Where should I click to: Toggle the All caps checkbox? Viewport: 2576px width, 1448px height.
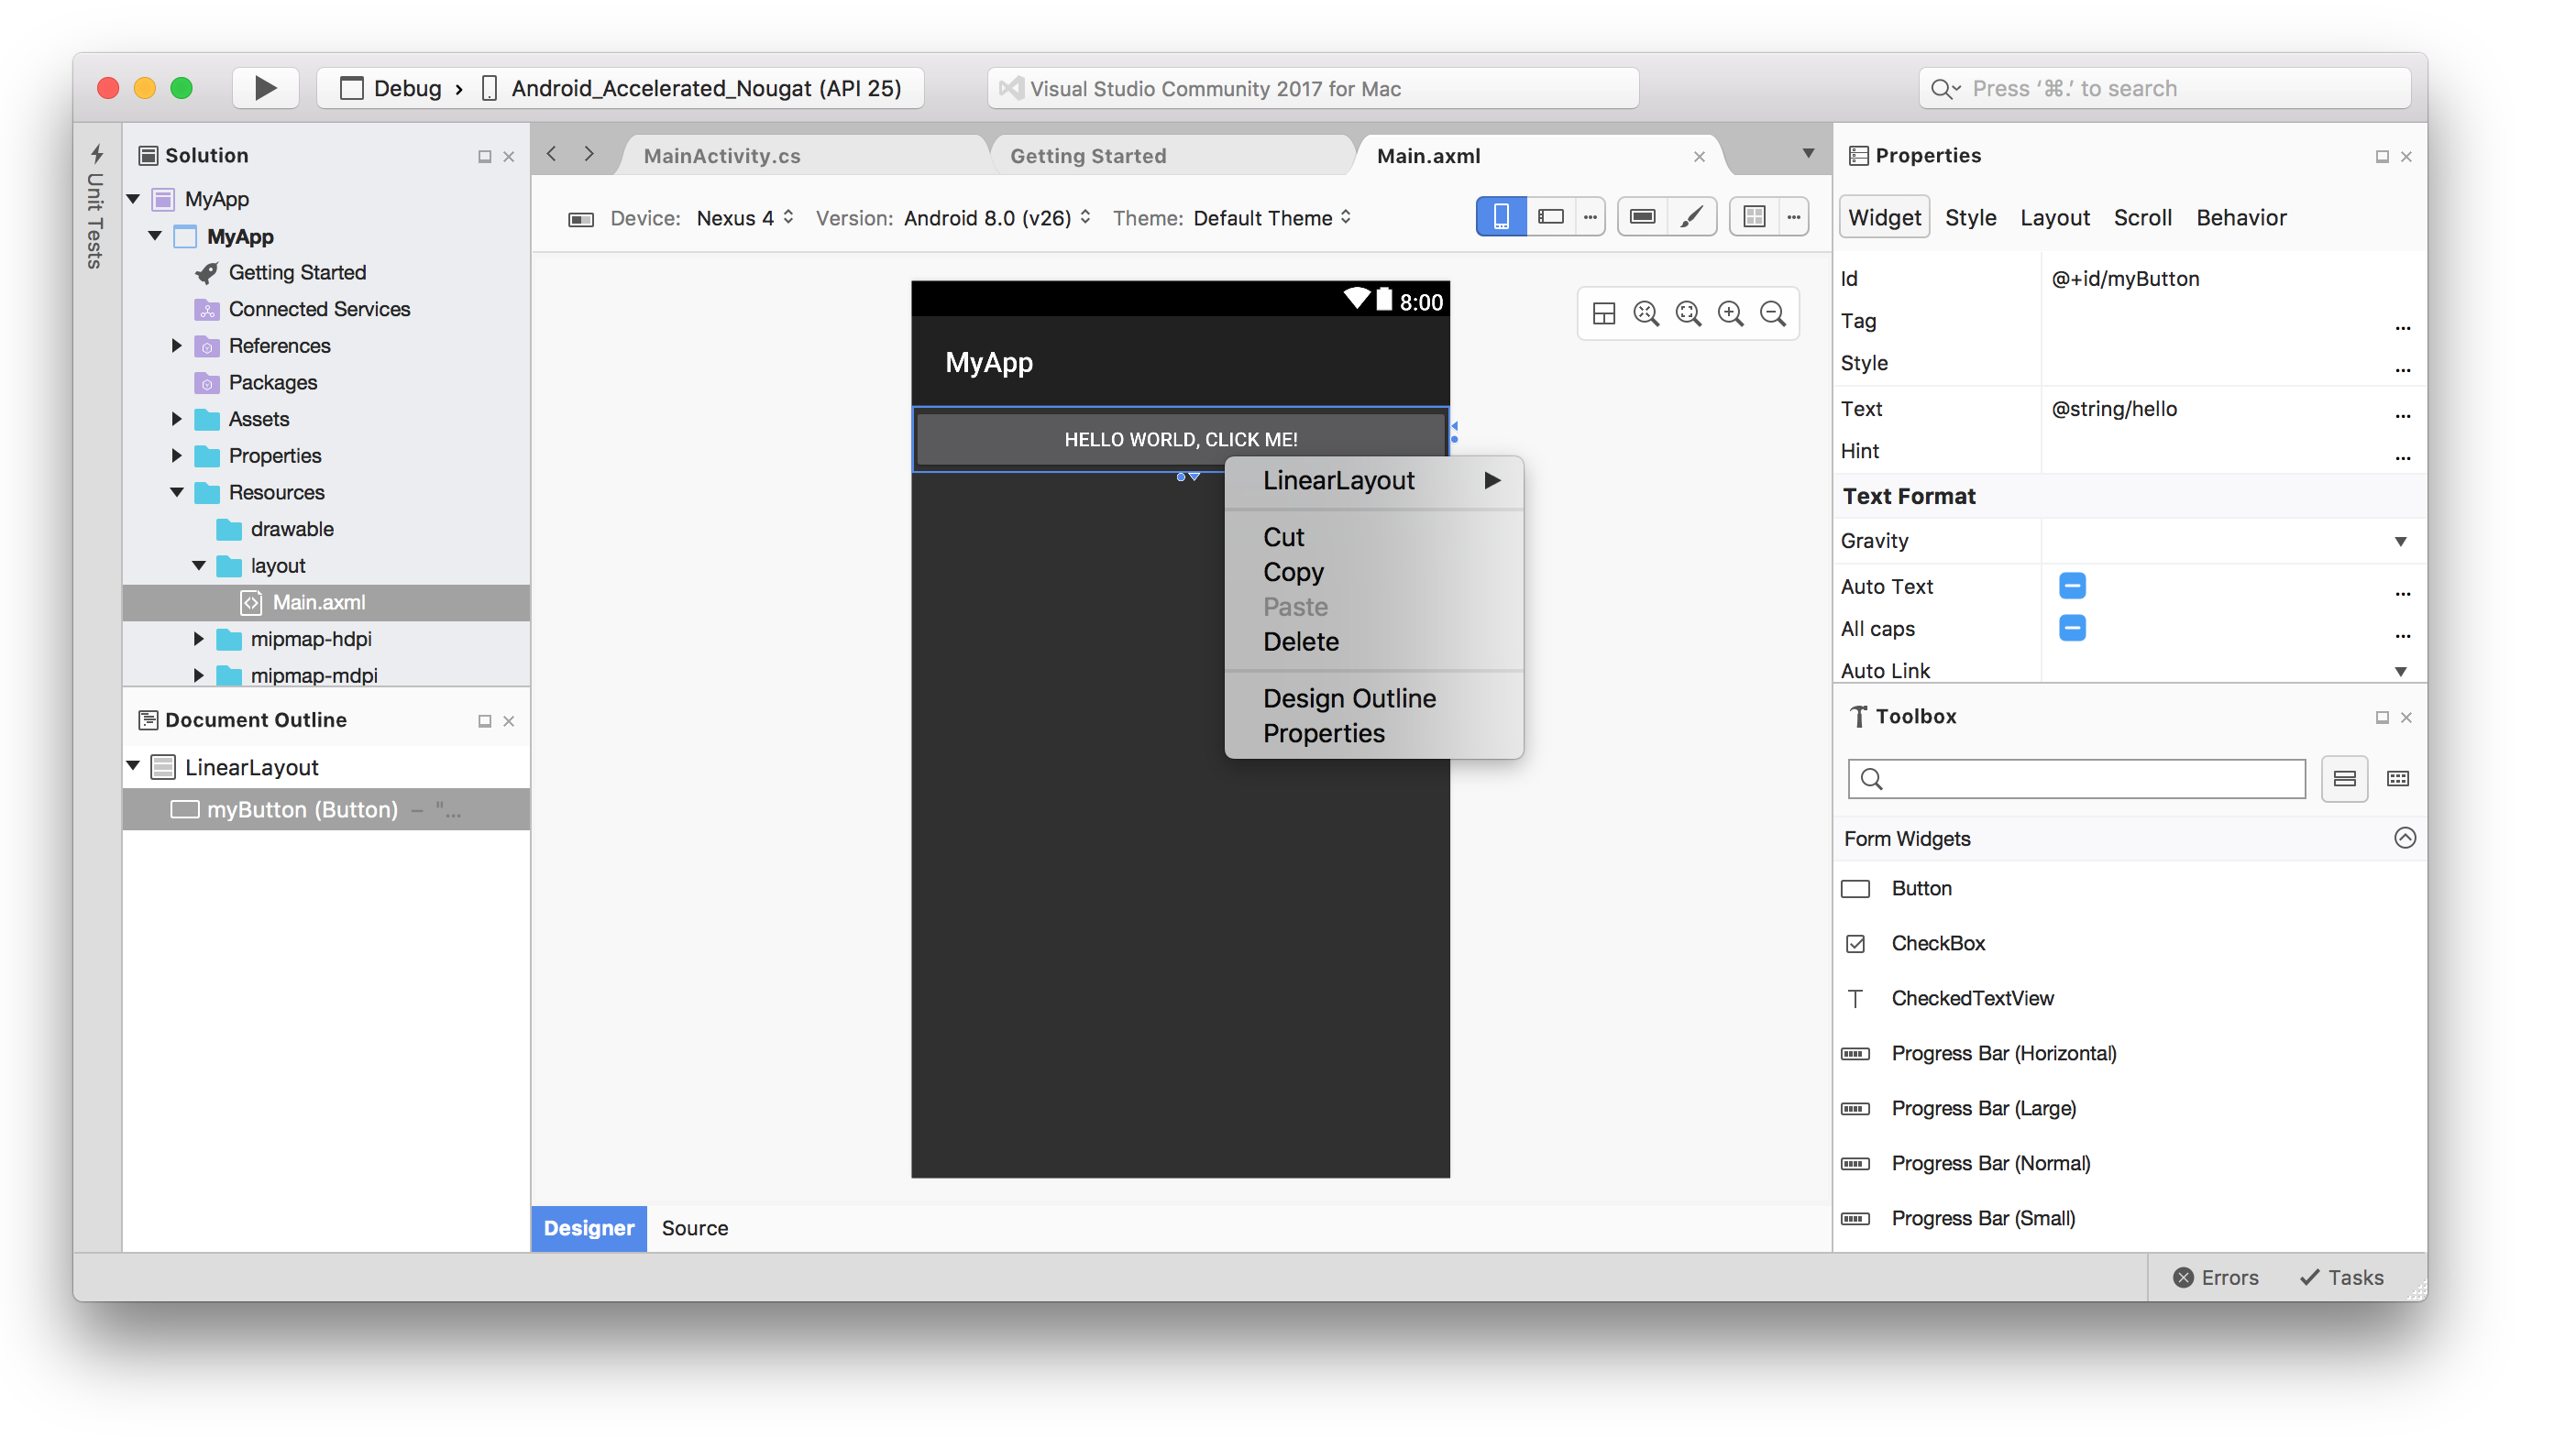(2072, 628)
